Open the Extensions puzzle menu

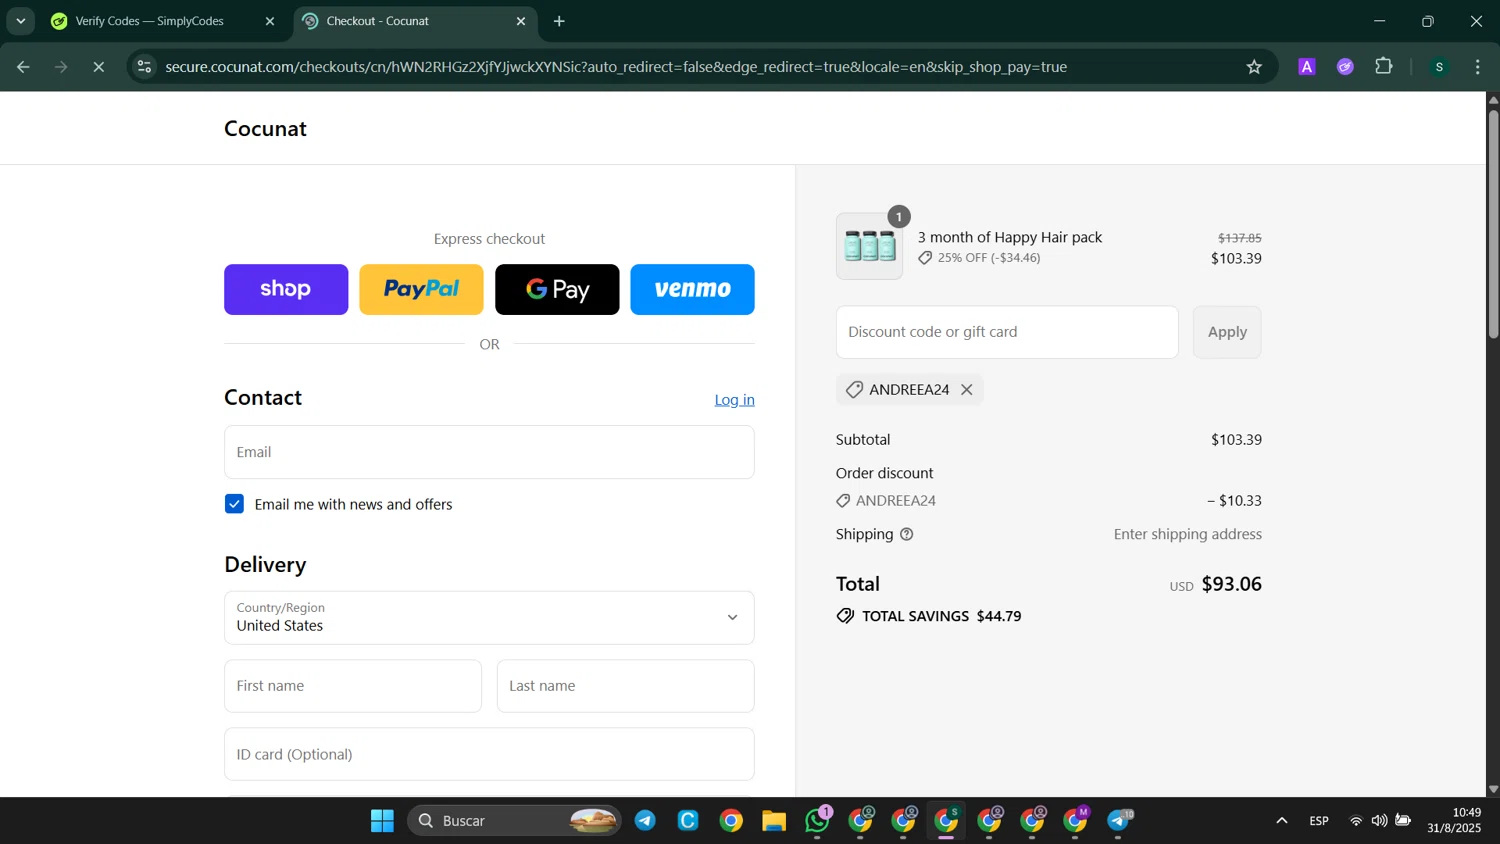tap(1384, 67)
